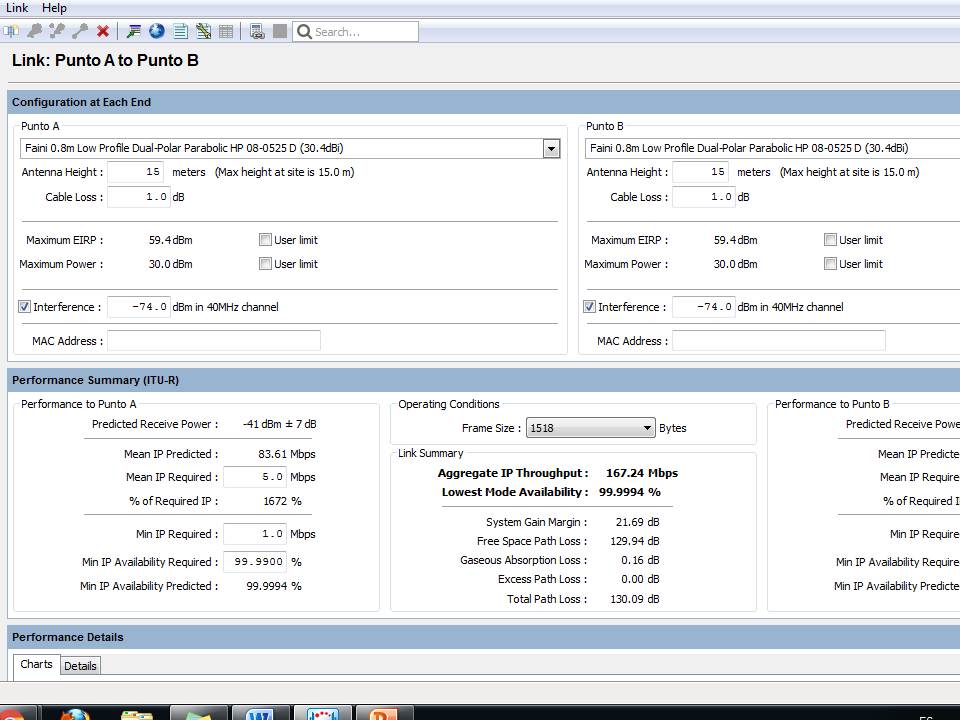Edit Punto A Interference value field

pos(139,307)
